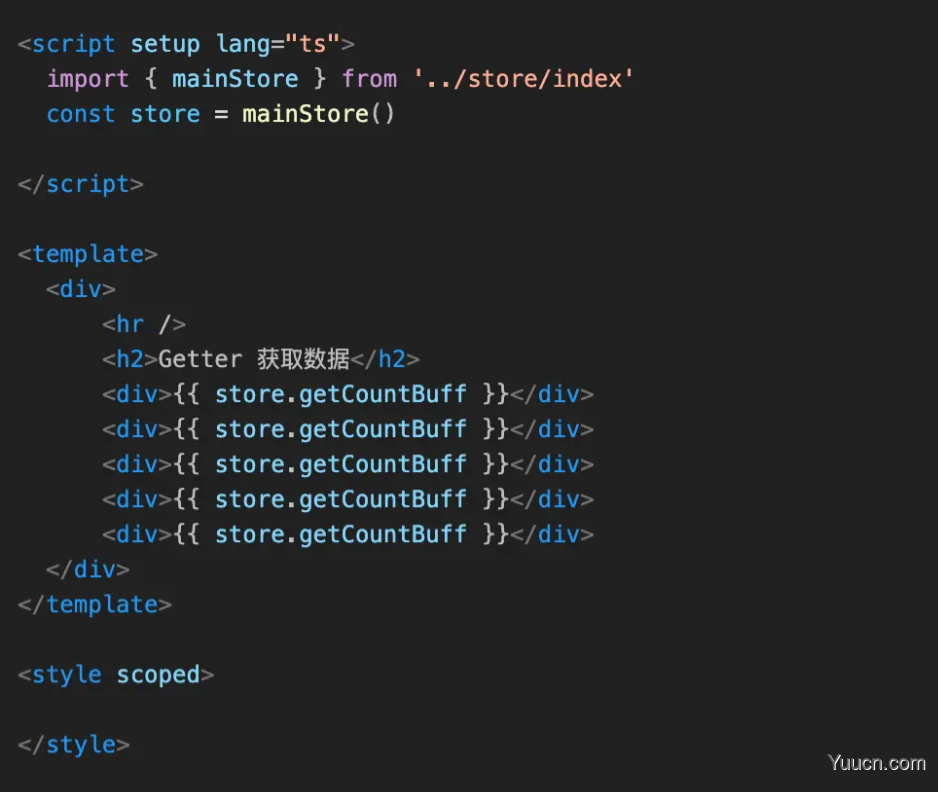Click the 'Getter 获取数据' heading text
938x792 pixels.
[x=253, y=359]
